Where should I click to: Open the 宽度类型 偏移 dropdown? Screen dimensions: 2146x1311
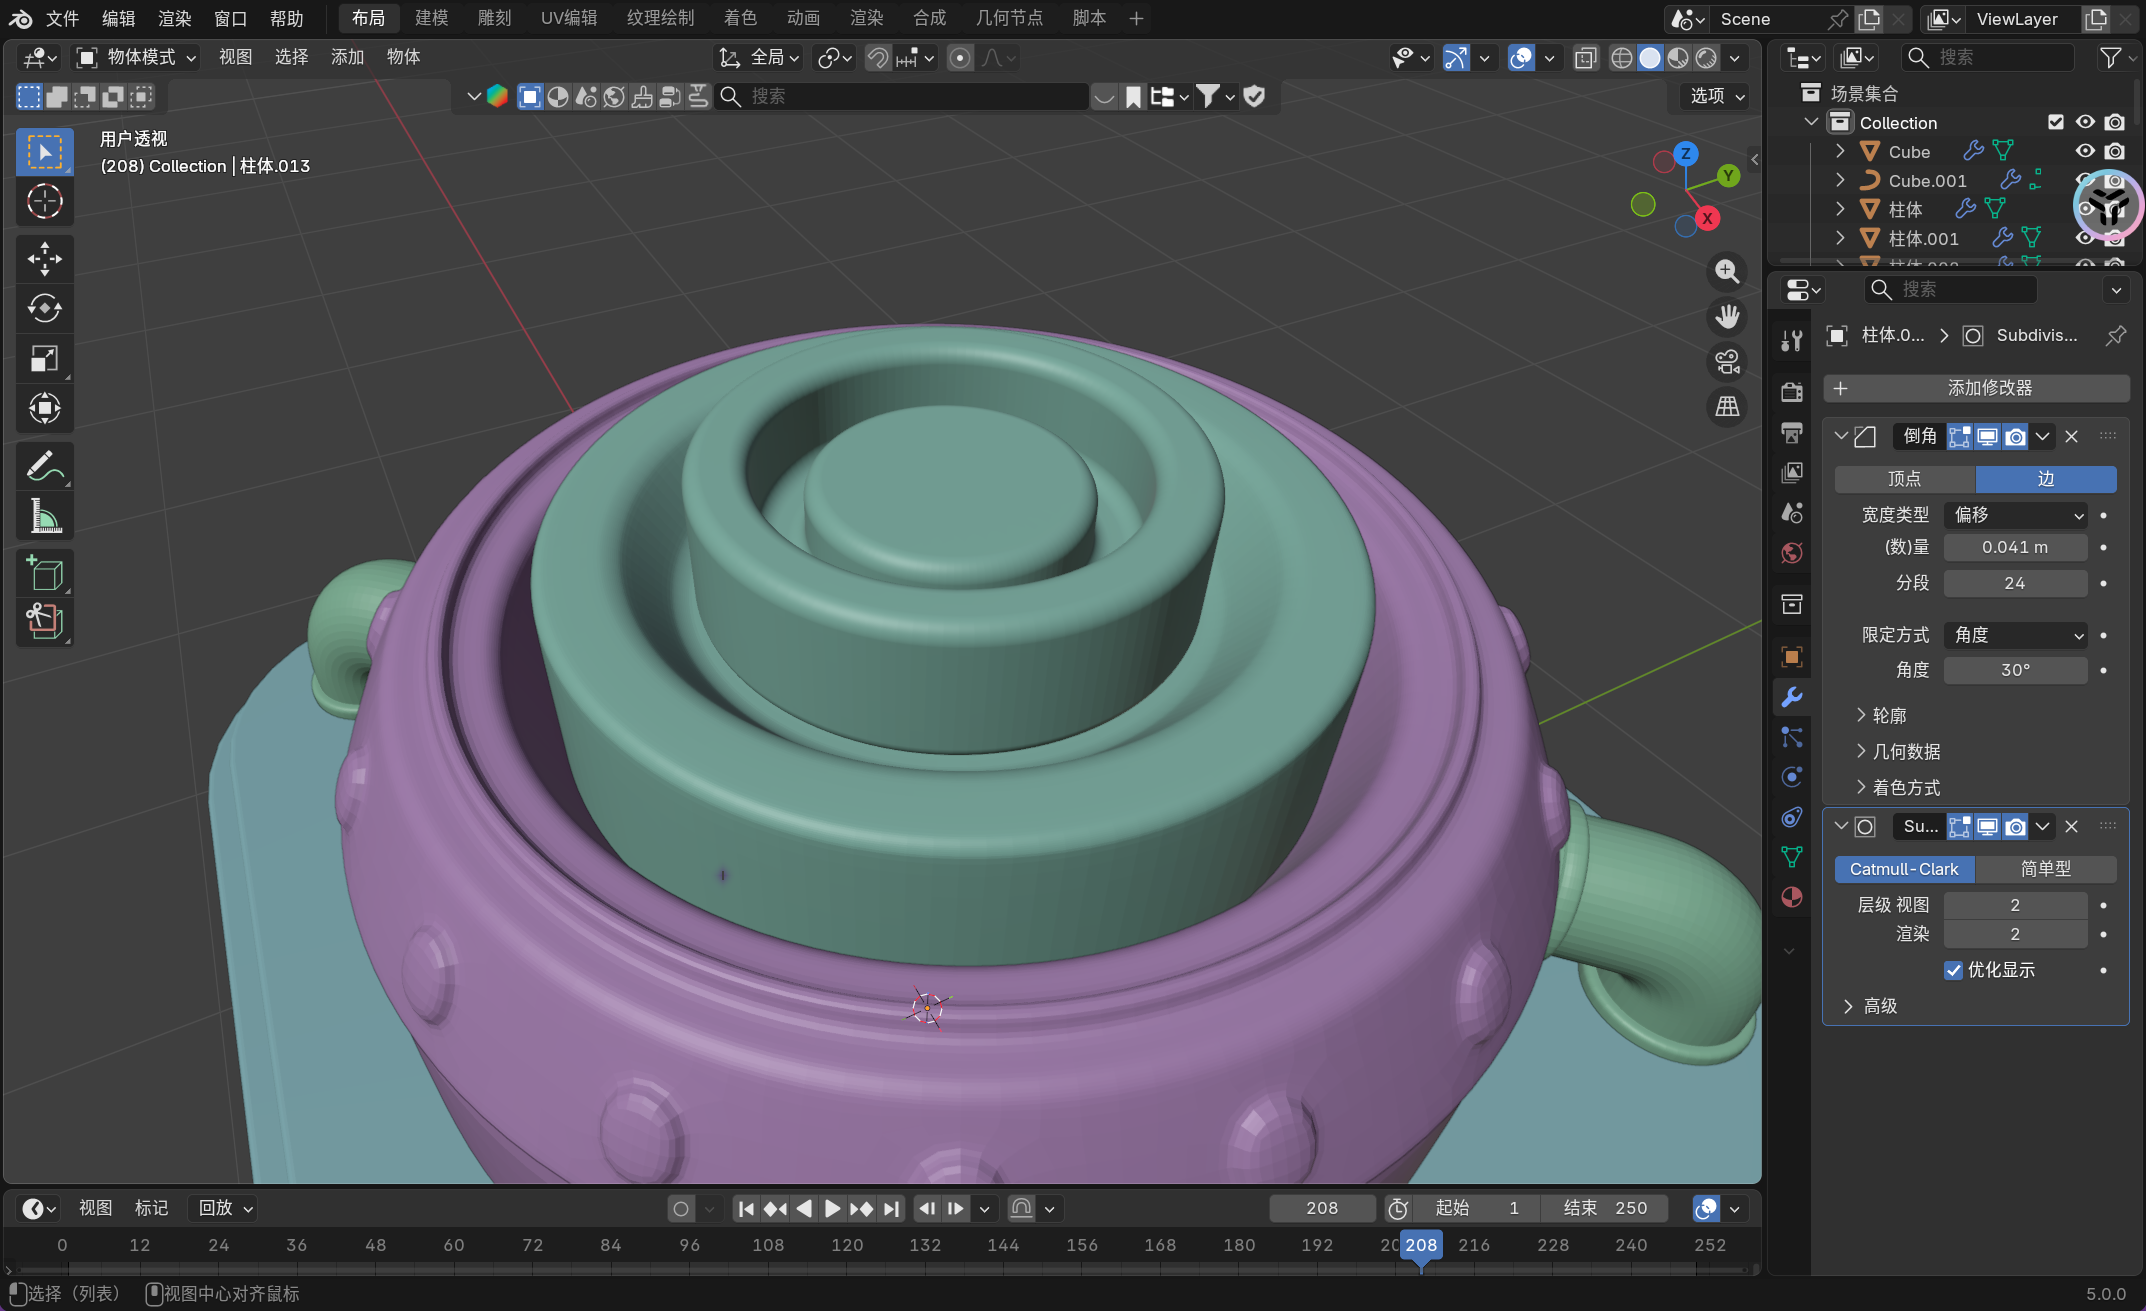[2015, 515]
